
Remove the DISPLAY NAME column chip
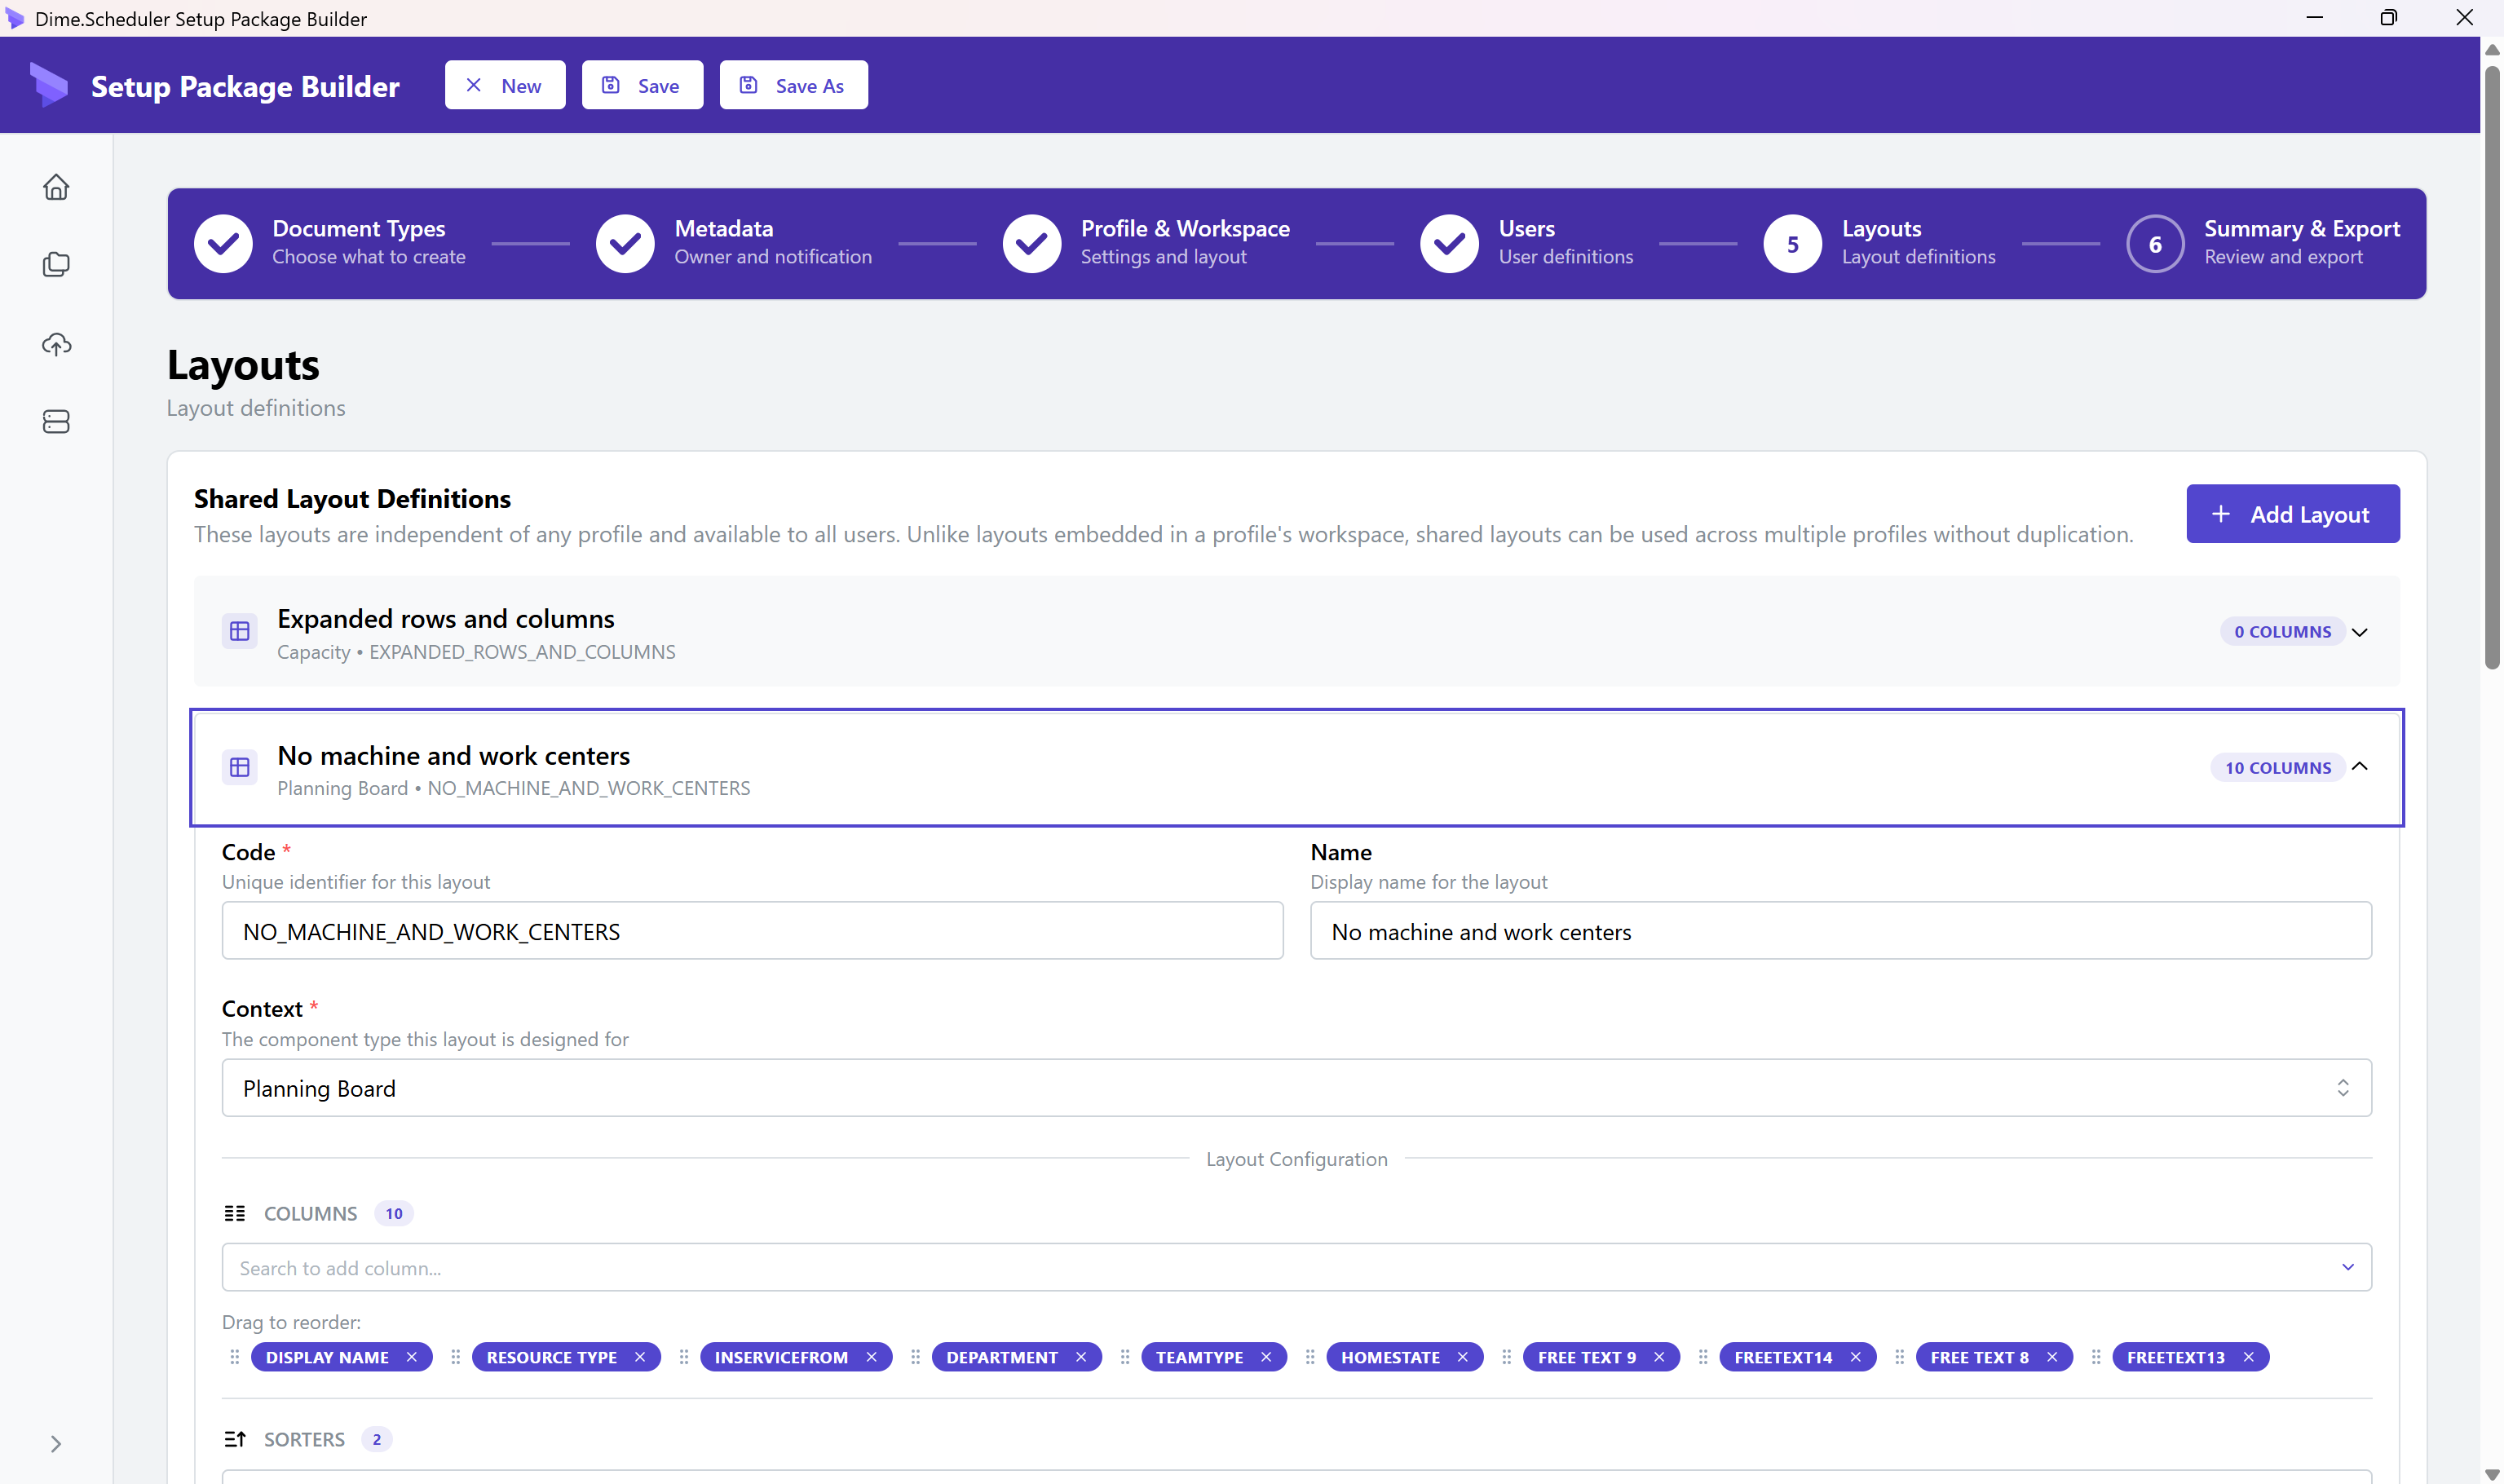[x=412, y=1357]
